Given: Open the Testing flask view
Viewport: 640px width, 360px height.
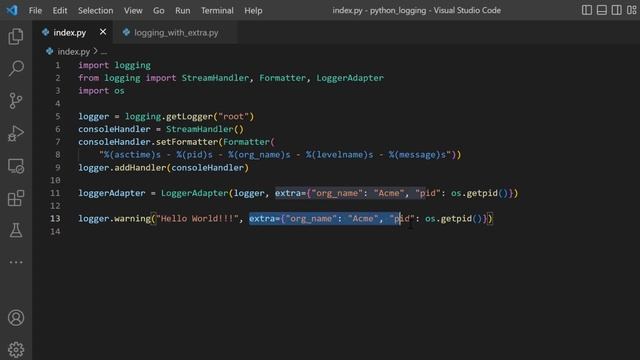Looking at the screenshot, I should coord(16,231).
